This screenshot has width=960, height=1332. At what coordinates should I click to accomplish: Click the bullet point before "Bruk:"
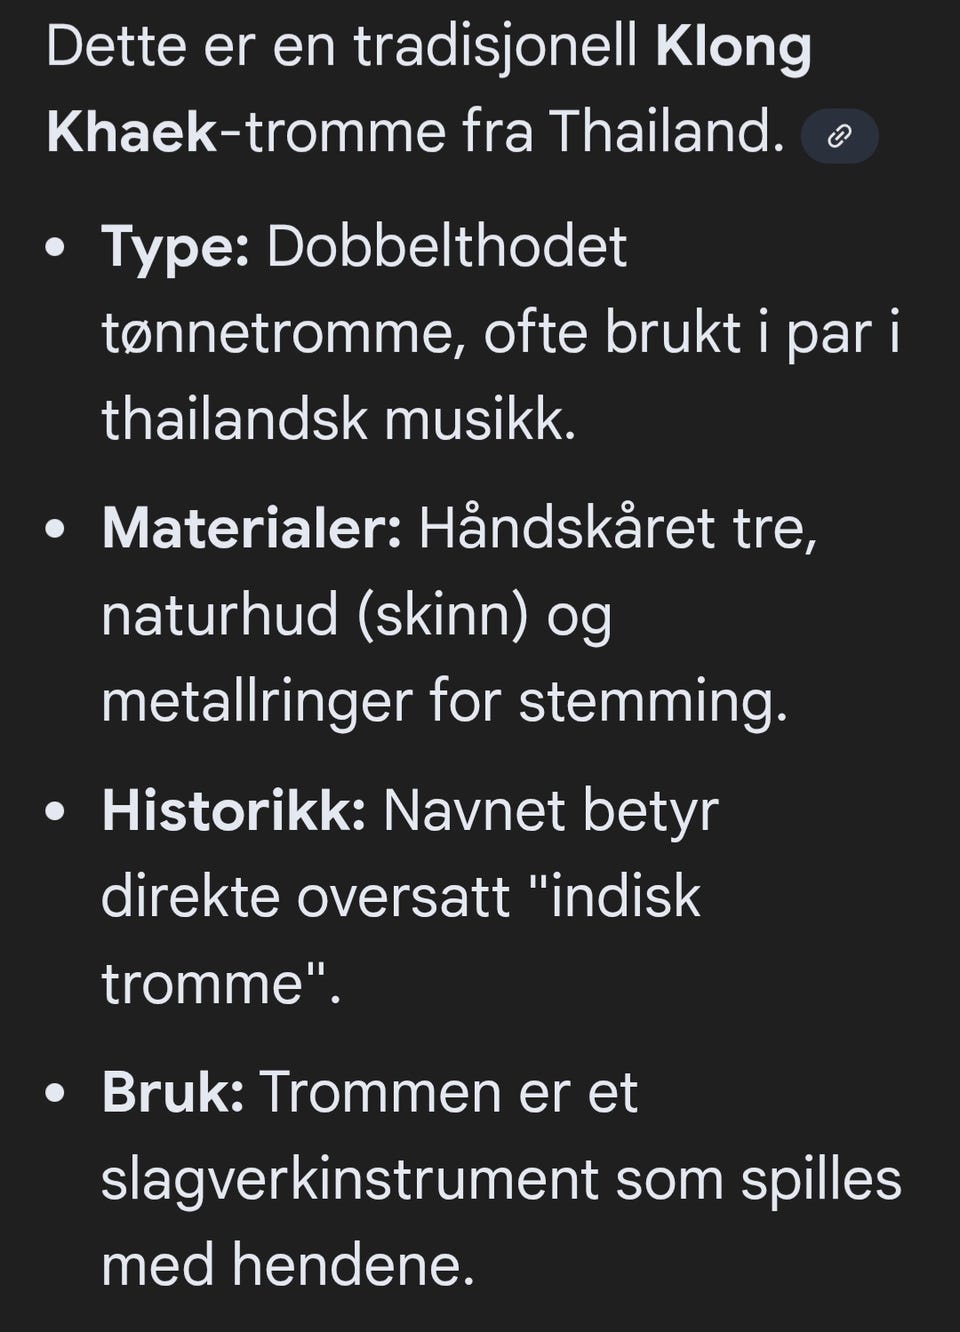(x=56, y=1094)
